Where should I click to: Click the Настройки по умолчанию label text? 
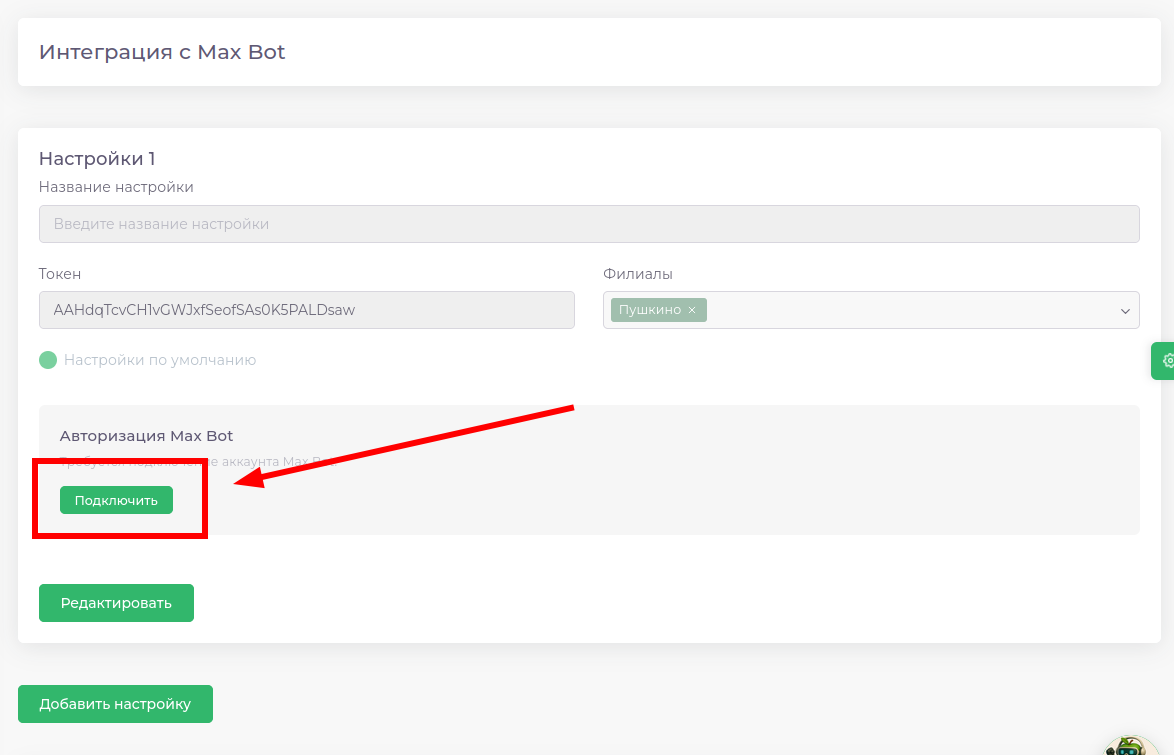point(160,360)
